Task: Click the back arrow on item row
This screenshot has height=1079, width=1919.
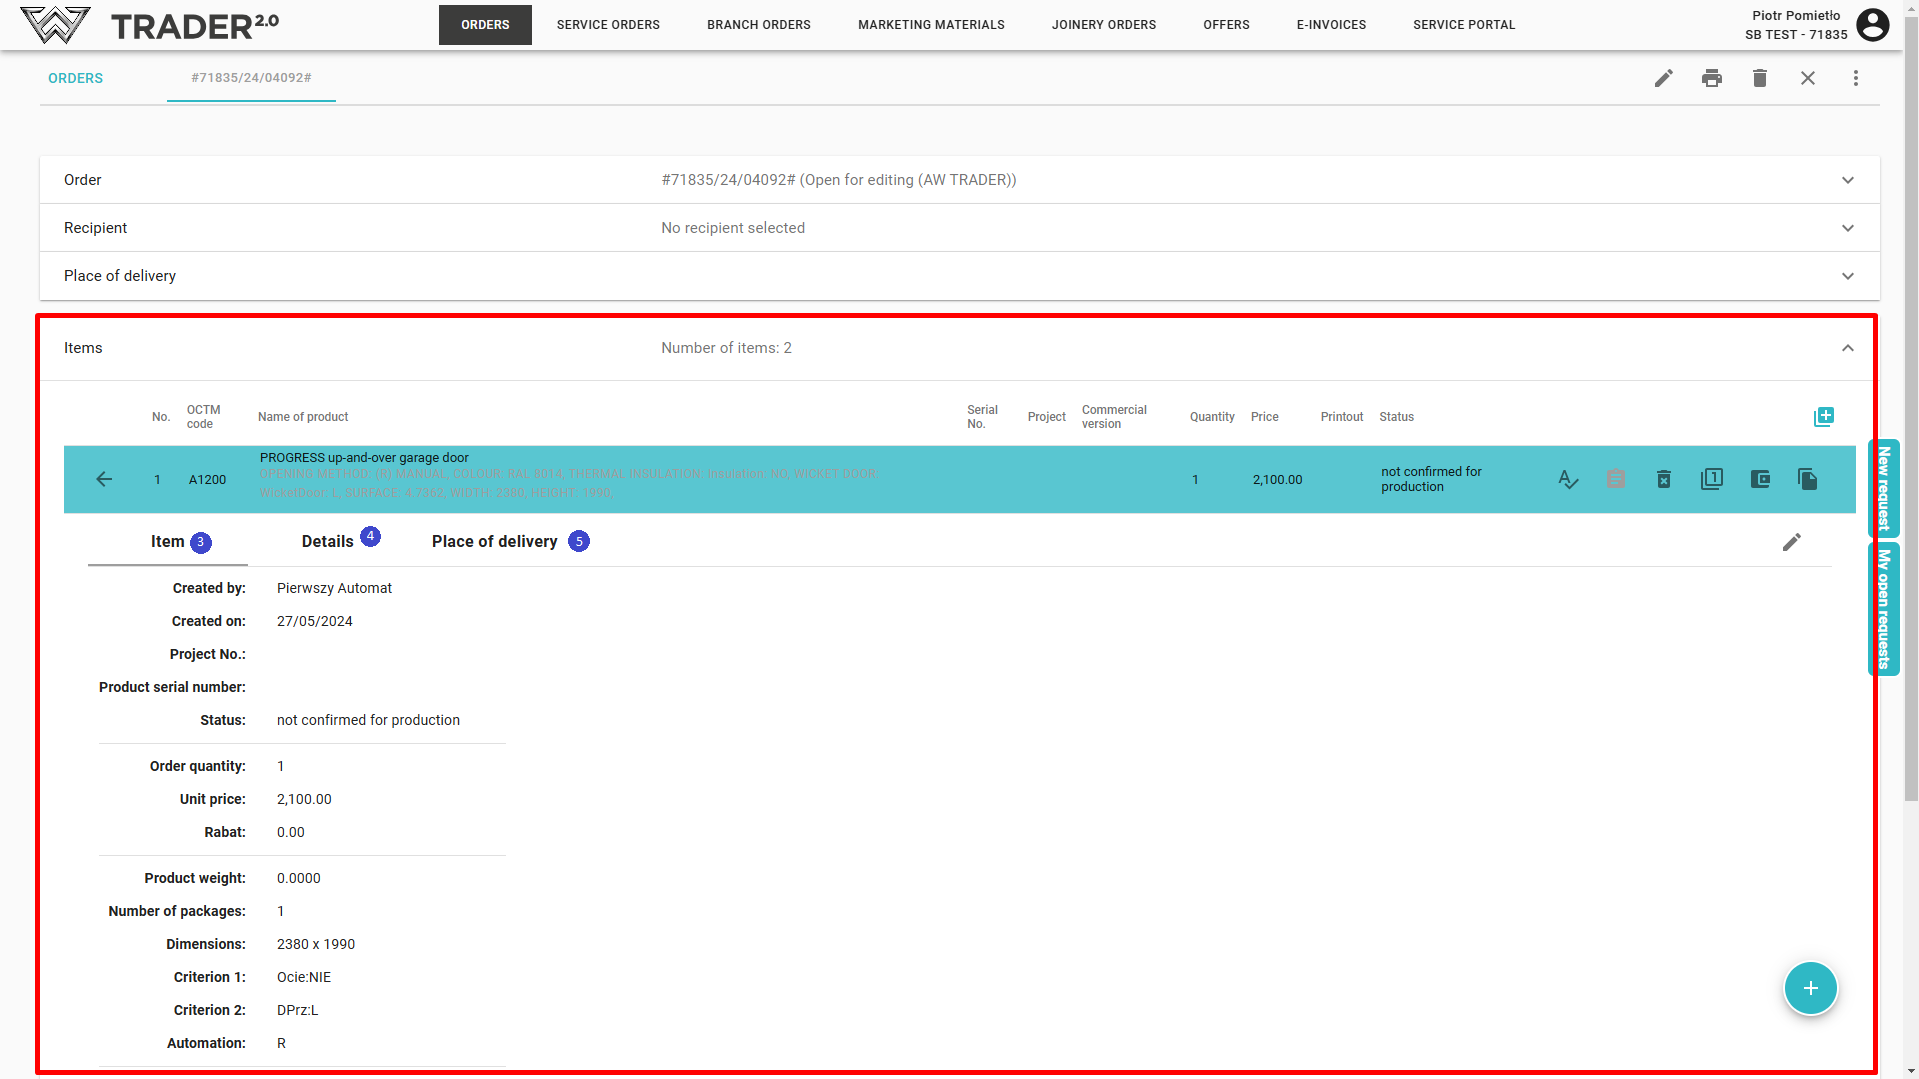Action: click(x=104, y=480)
